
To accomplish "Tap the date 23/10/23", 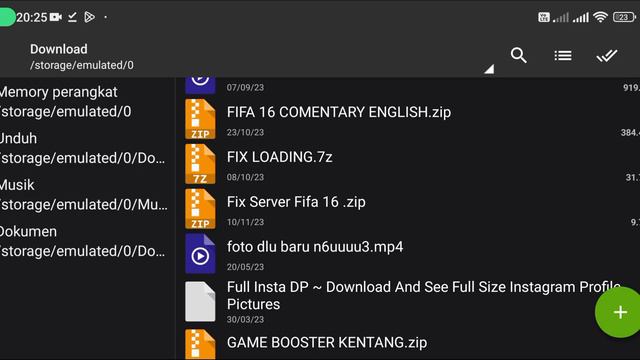I will [245, 132].
